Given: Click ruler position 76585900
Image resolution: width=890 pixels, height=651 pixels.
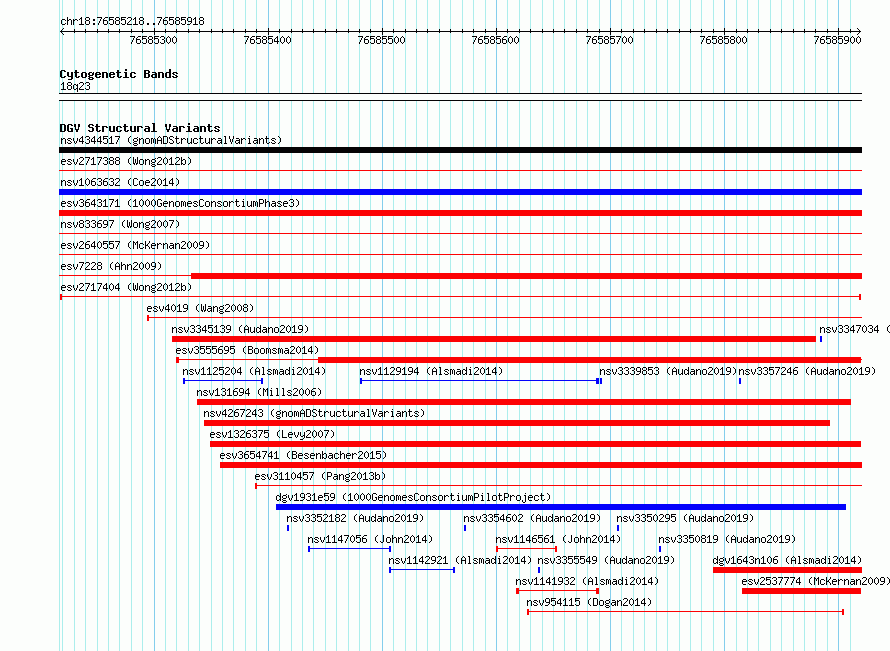Looking at the screenshot, I should [x=838, y=40].
